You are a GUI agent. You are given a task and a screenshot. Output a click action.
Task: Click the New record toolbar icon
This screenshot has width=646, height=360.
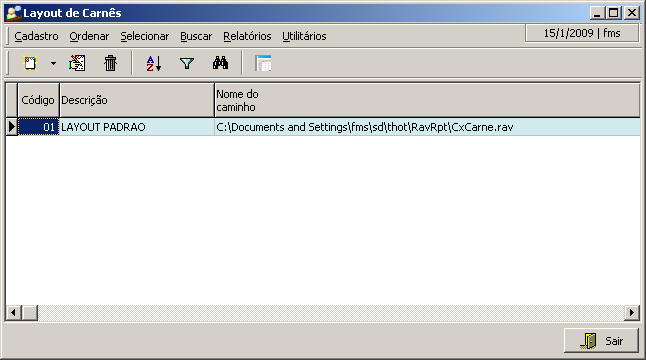click(x=30, y=63)
